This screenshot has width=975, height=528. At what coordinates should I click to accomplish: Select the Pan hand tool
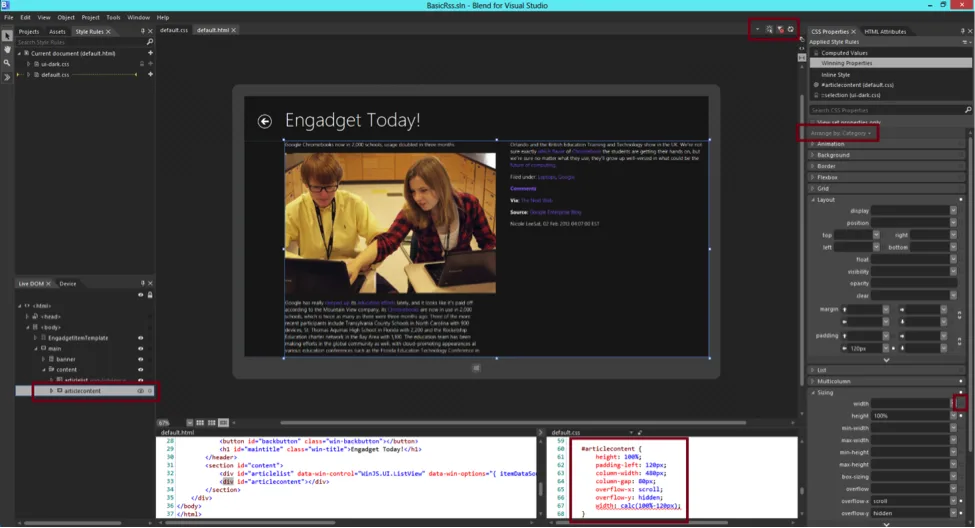pos(7,50)
